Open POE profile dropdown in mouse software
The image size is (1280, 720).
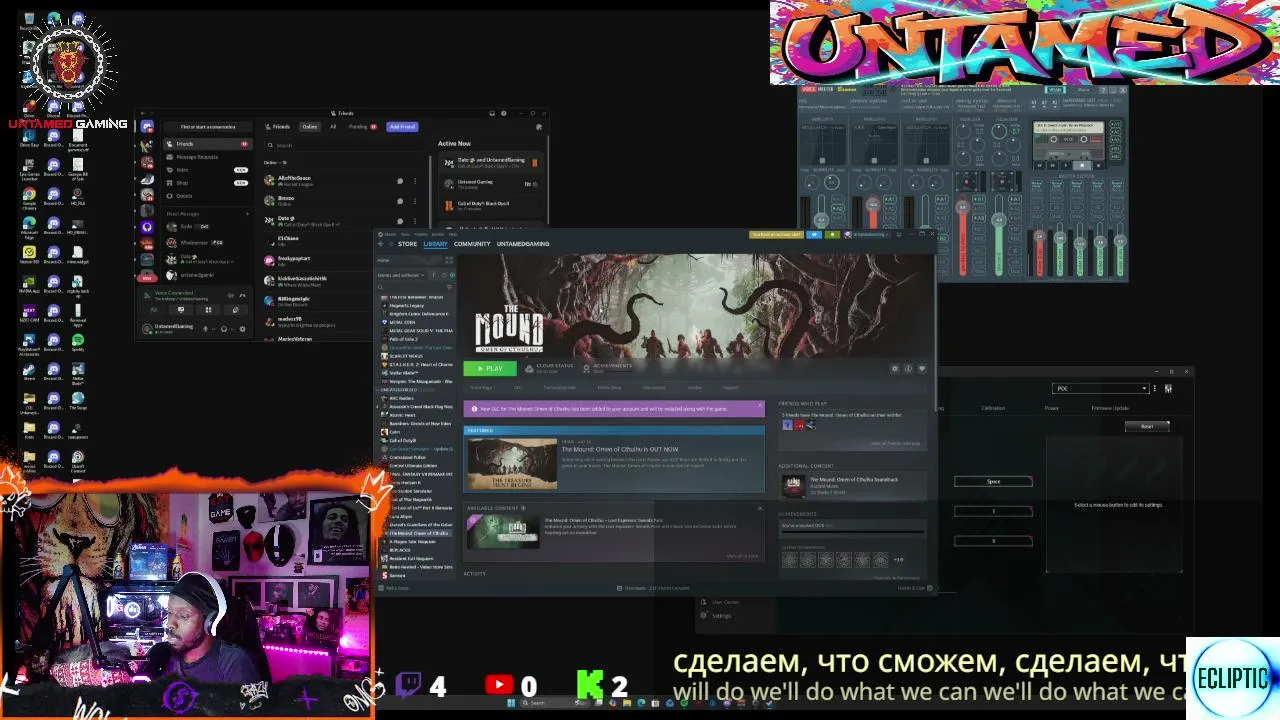(x=1101, y=389)
